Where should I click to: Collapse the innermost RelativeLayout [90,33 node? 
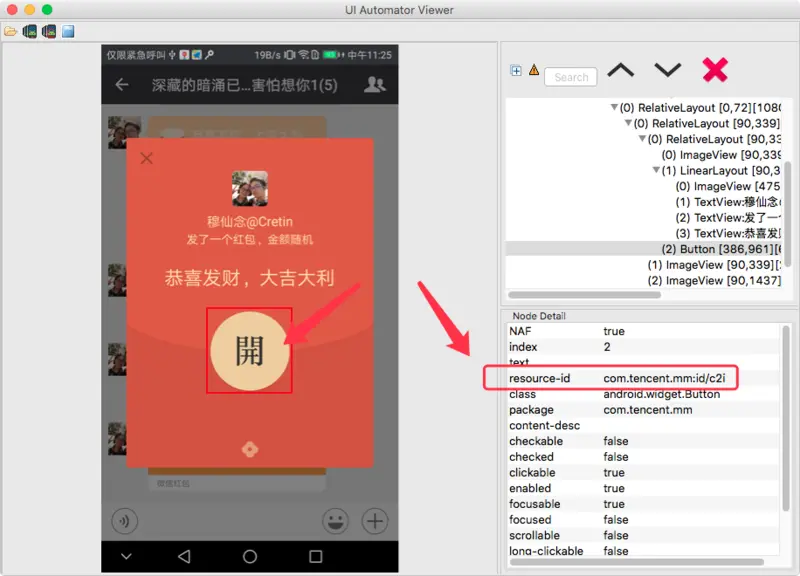(x=642, y=139)
